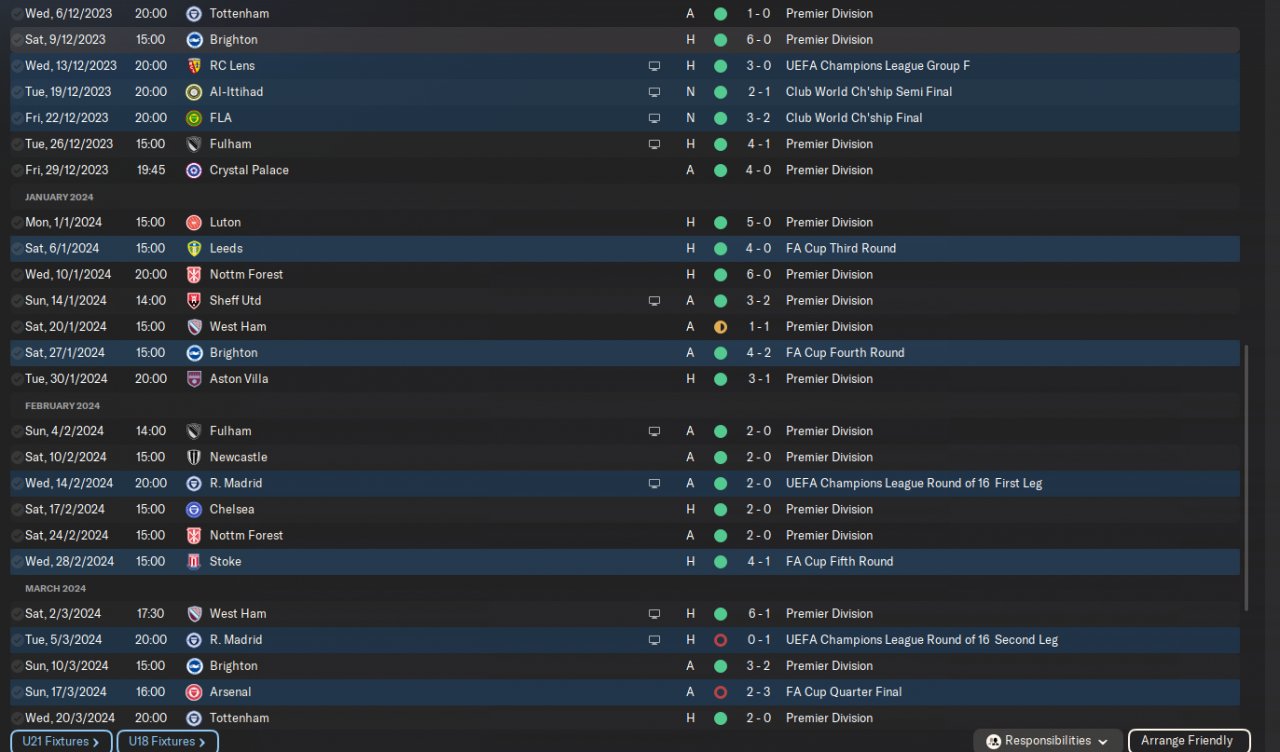Toggle the checkmark next to Mon, 1/1/2024

pyautogui.click(x=16, y=222)
